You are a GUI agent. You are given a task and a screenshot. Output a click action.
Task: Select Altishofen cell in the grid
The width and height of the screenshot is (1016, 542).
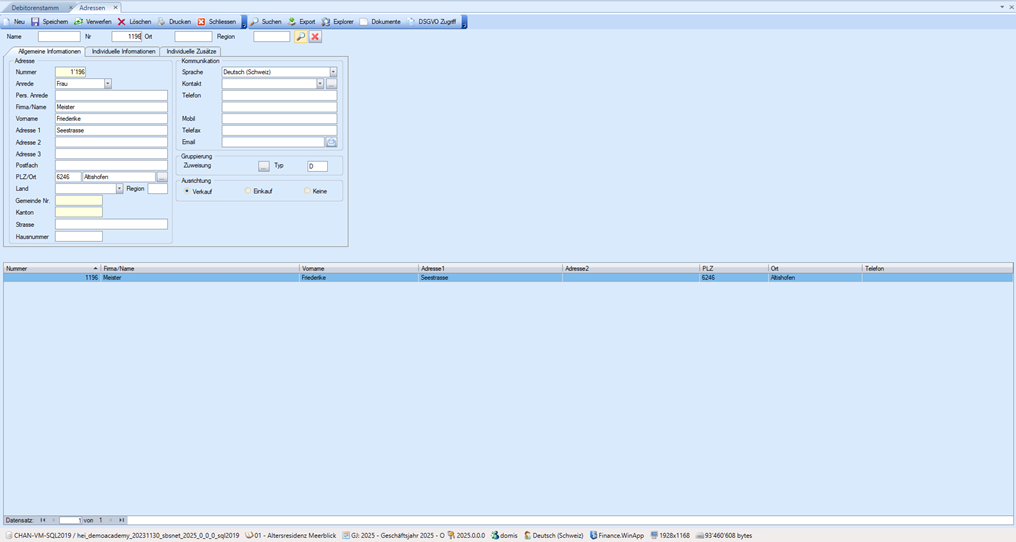[x=815, y=277]
